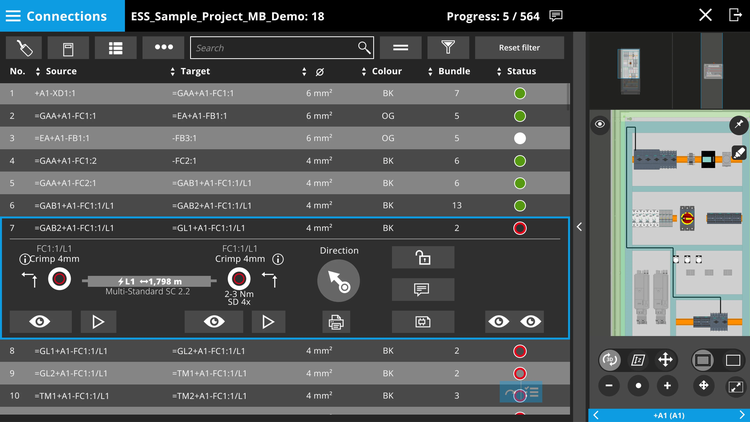Sort by Bundle column header
The image size is (750, 422).
(x=454, y=72)
